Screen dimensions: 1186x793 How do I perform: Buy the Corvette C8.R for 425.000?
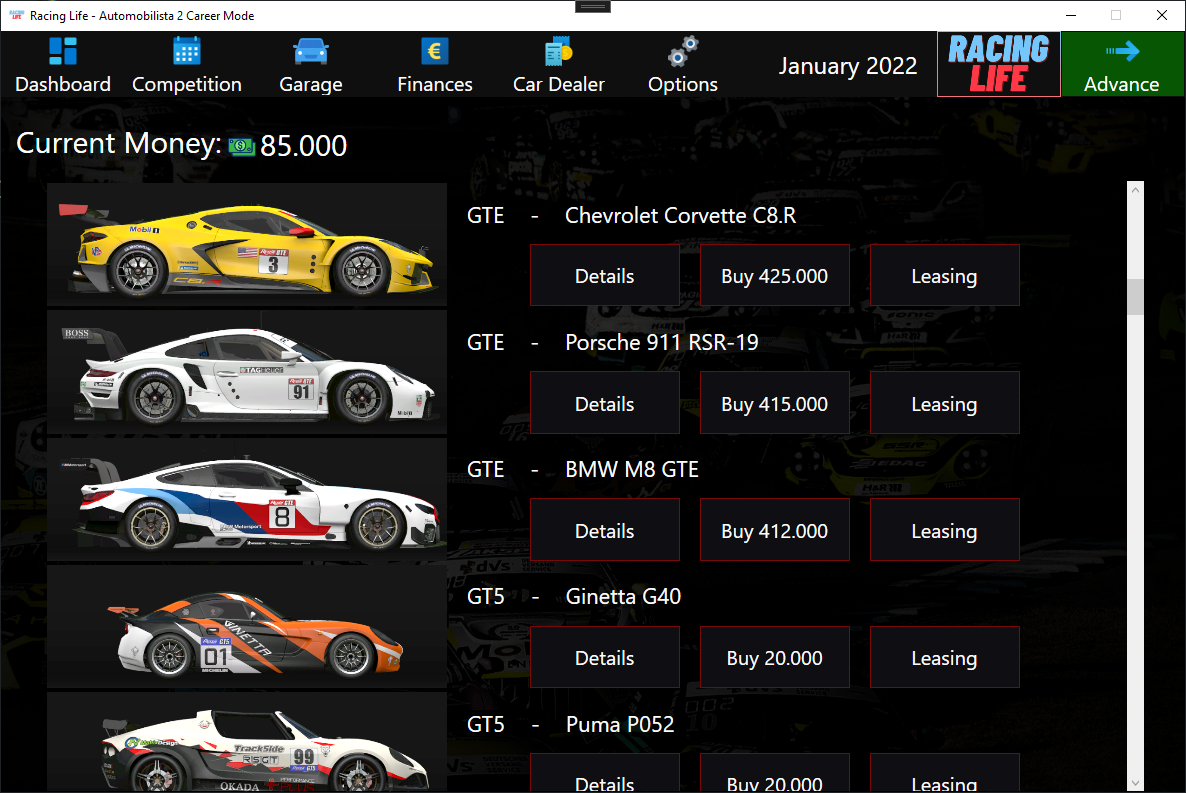775,275
